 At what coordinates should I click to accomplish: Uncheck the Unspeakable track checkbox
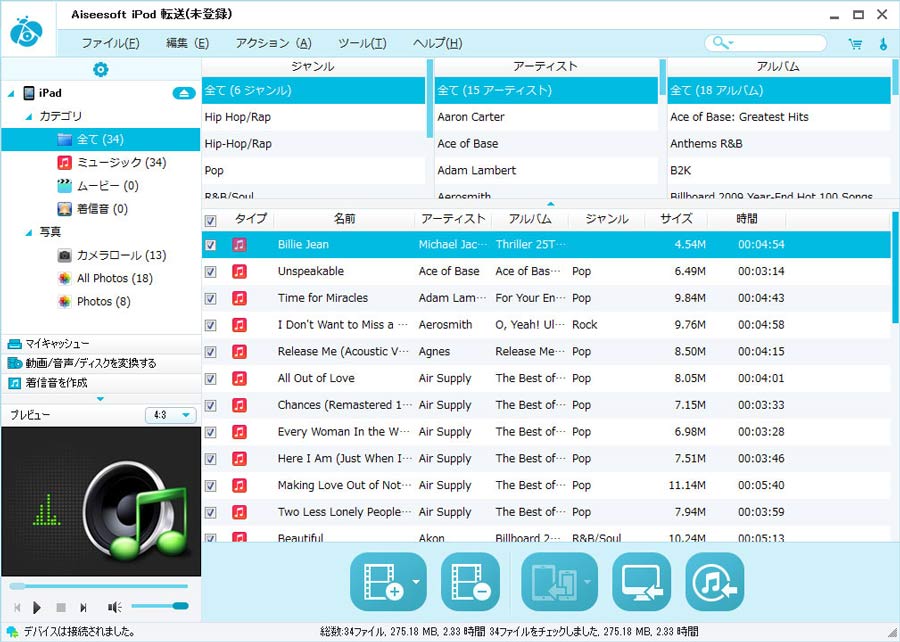click(x=210, y=272)
